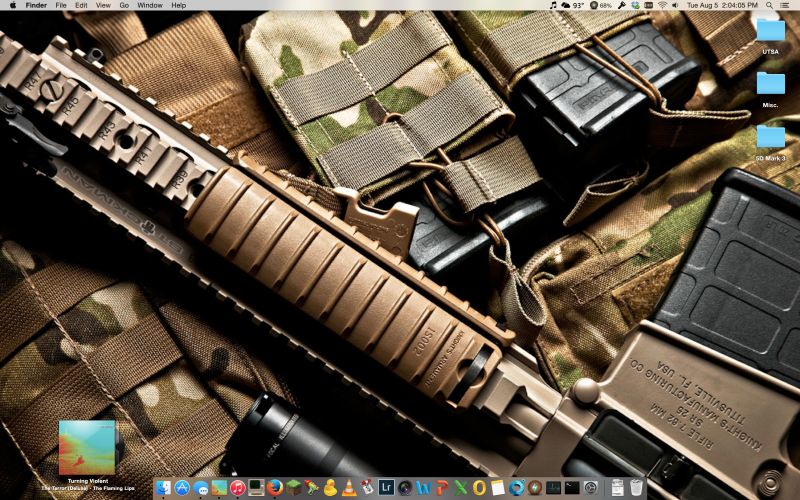This screenshot has height=500, width=800.
Task: Open the View menu
Action: (x=103, y=5)
